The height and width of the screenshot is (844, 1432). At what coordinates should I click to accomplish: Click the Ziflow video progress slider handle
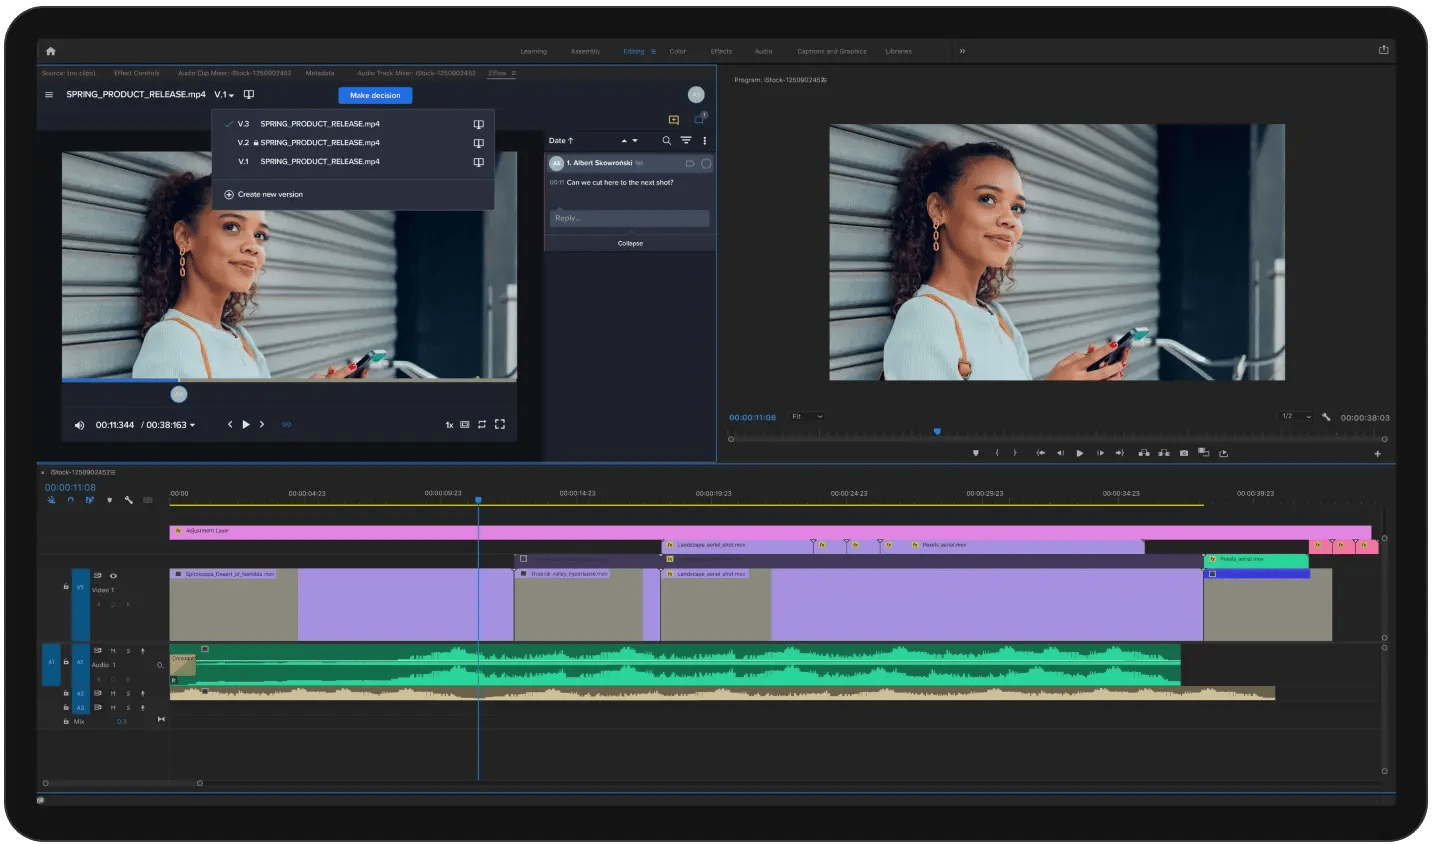(x=179, y=394)
